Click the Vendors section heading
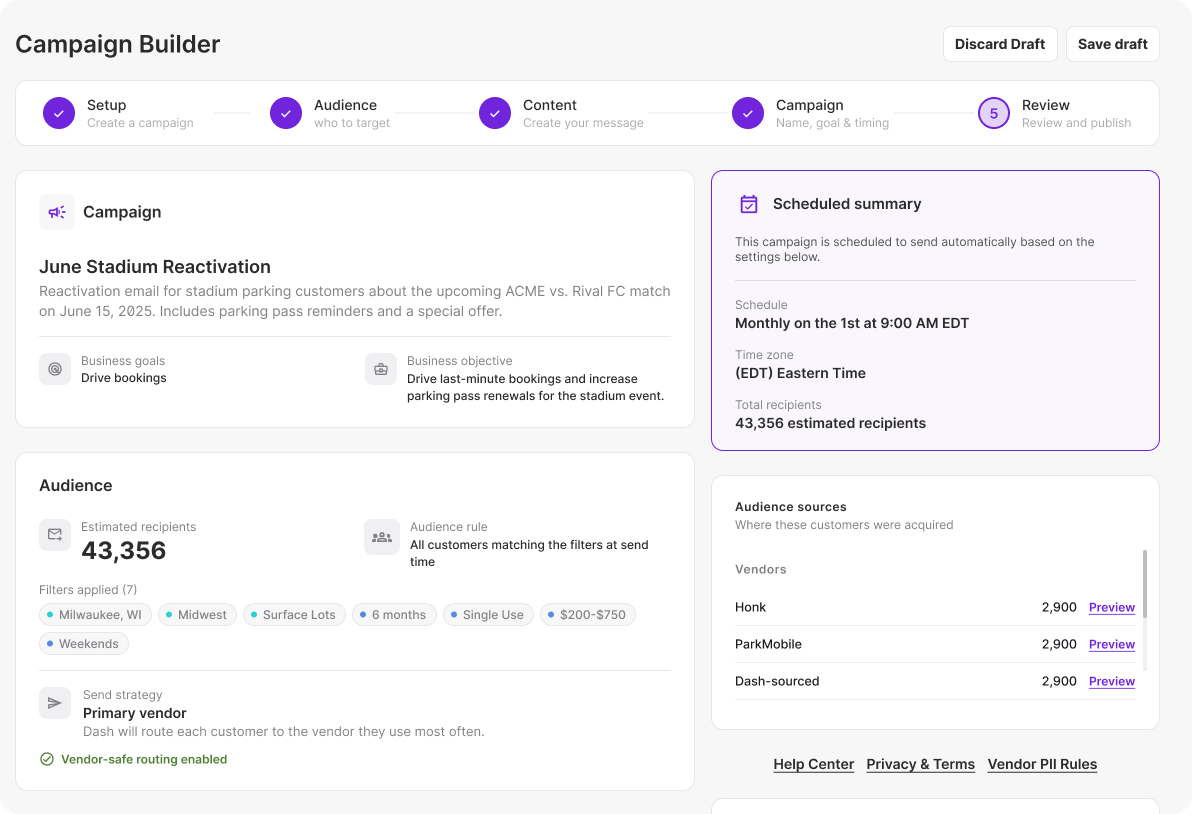 (761, 569)
